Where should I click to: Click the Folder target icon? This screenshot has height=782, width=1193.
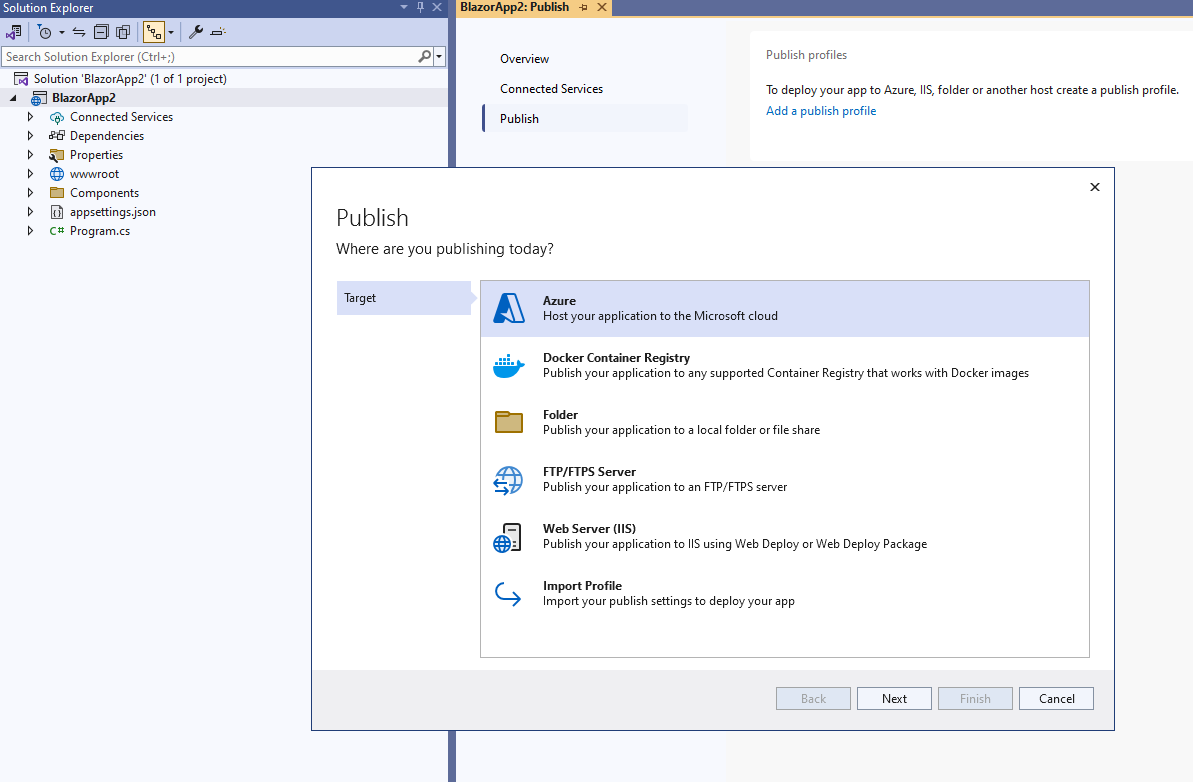pos(509,422)
